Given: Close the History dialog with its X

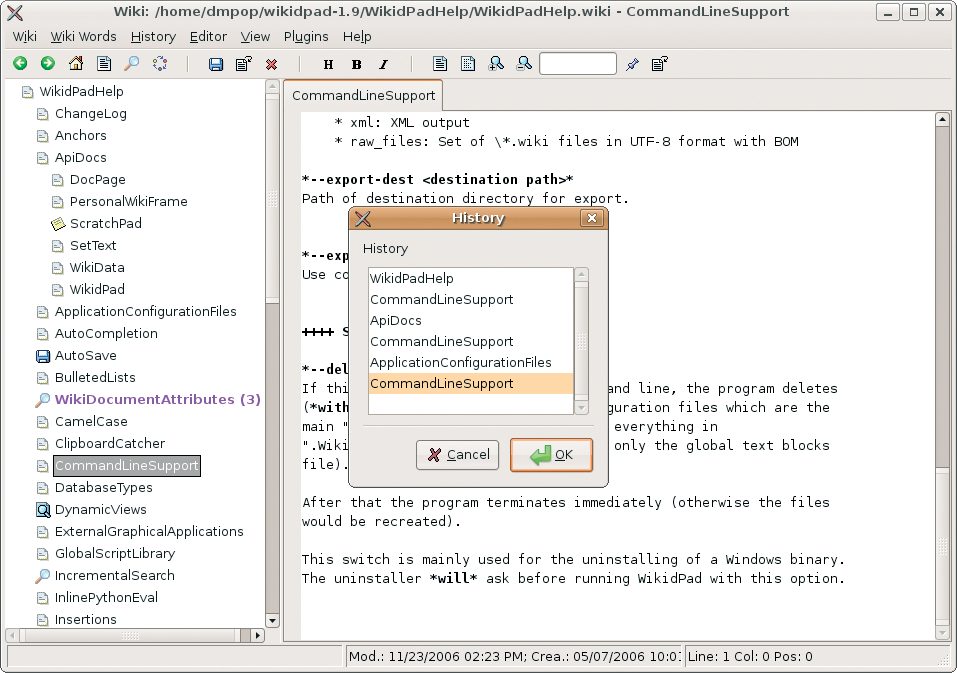Looking at the screenshot, I should [591, 218].
